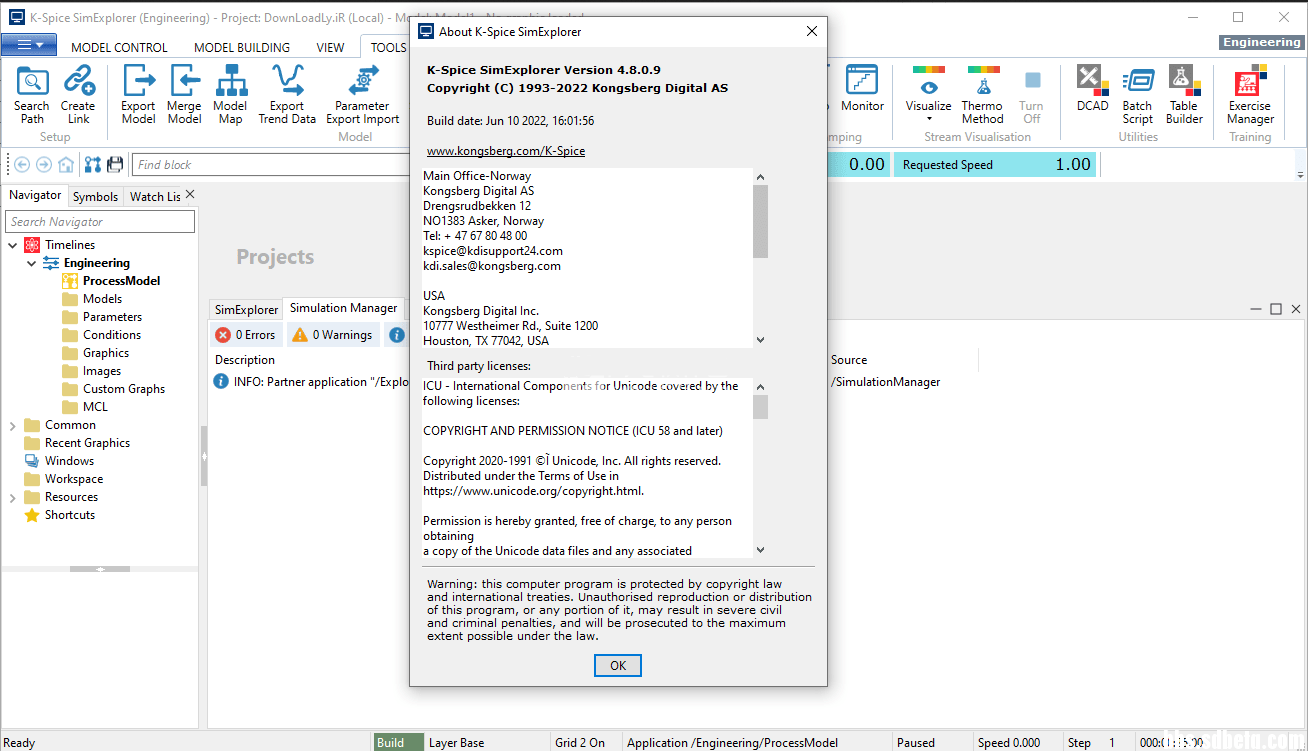Viewport: 1308px width, 751px height.
Task: Open the blue application menu dropdown
Action: [30, 45]
